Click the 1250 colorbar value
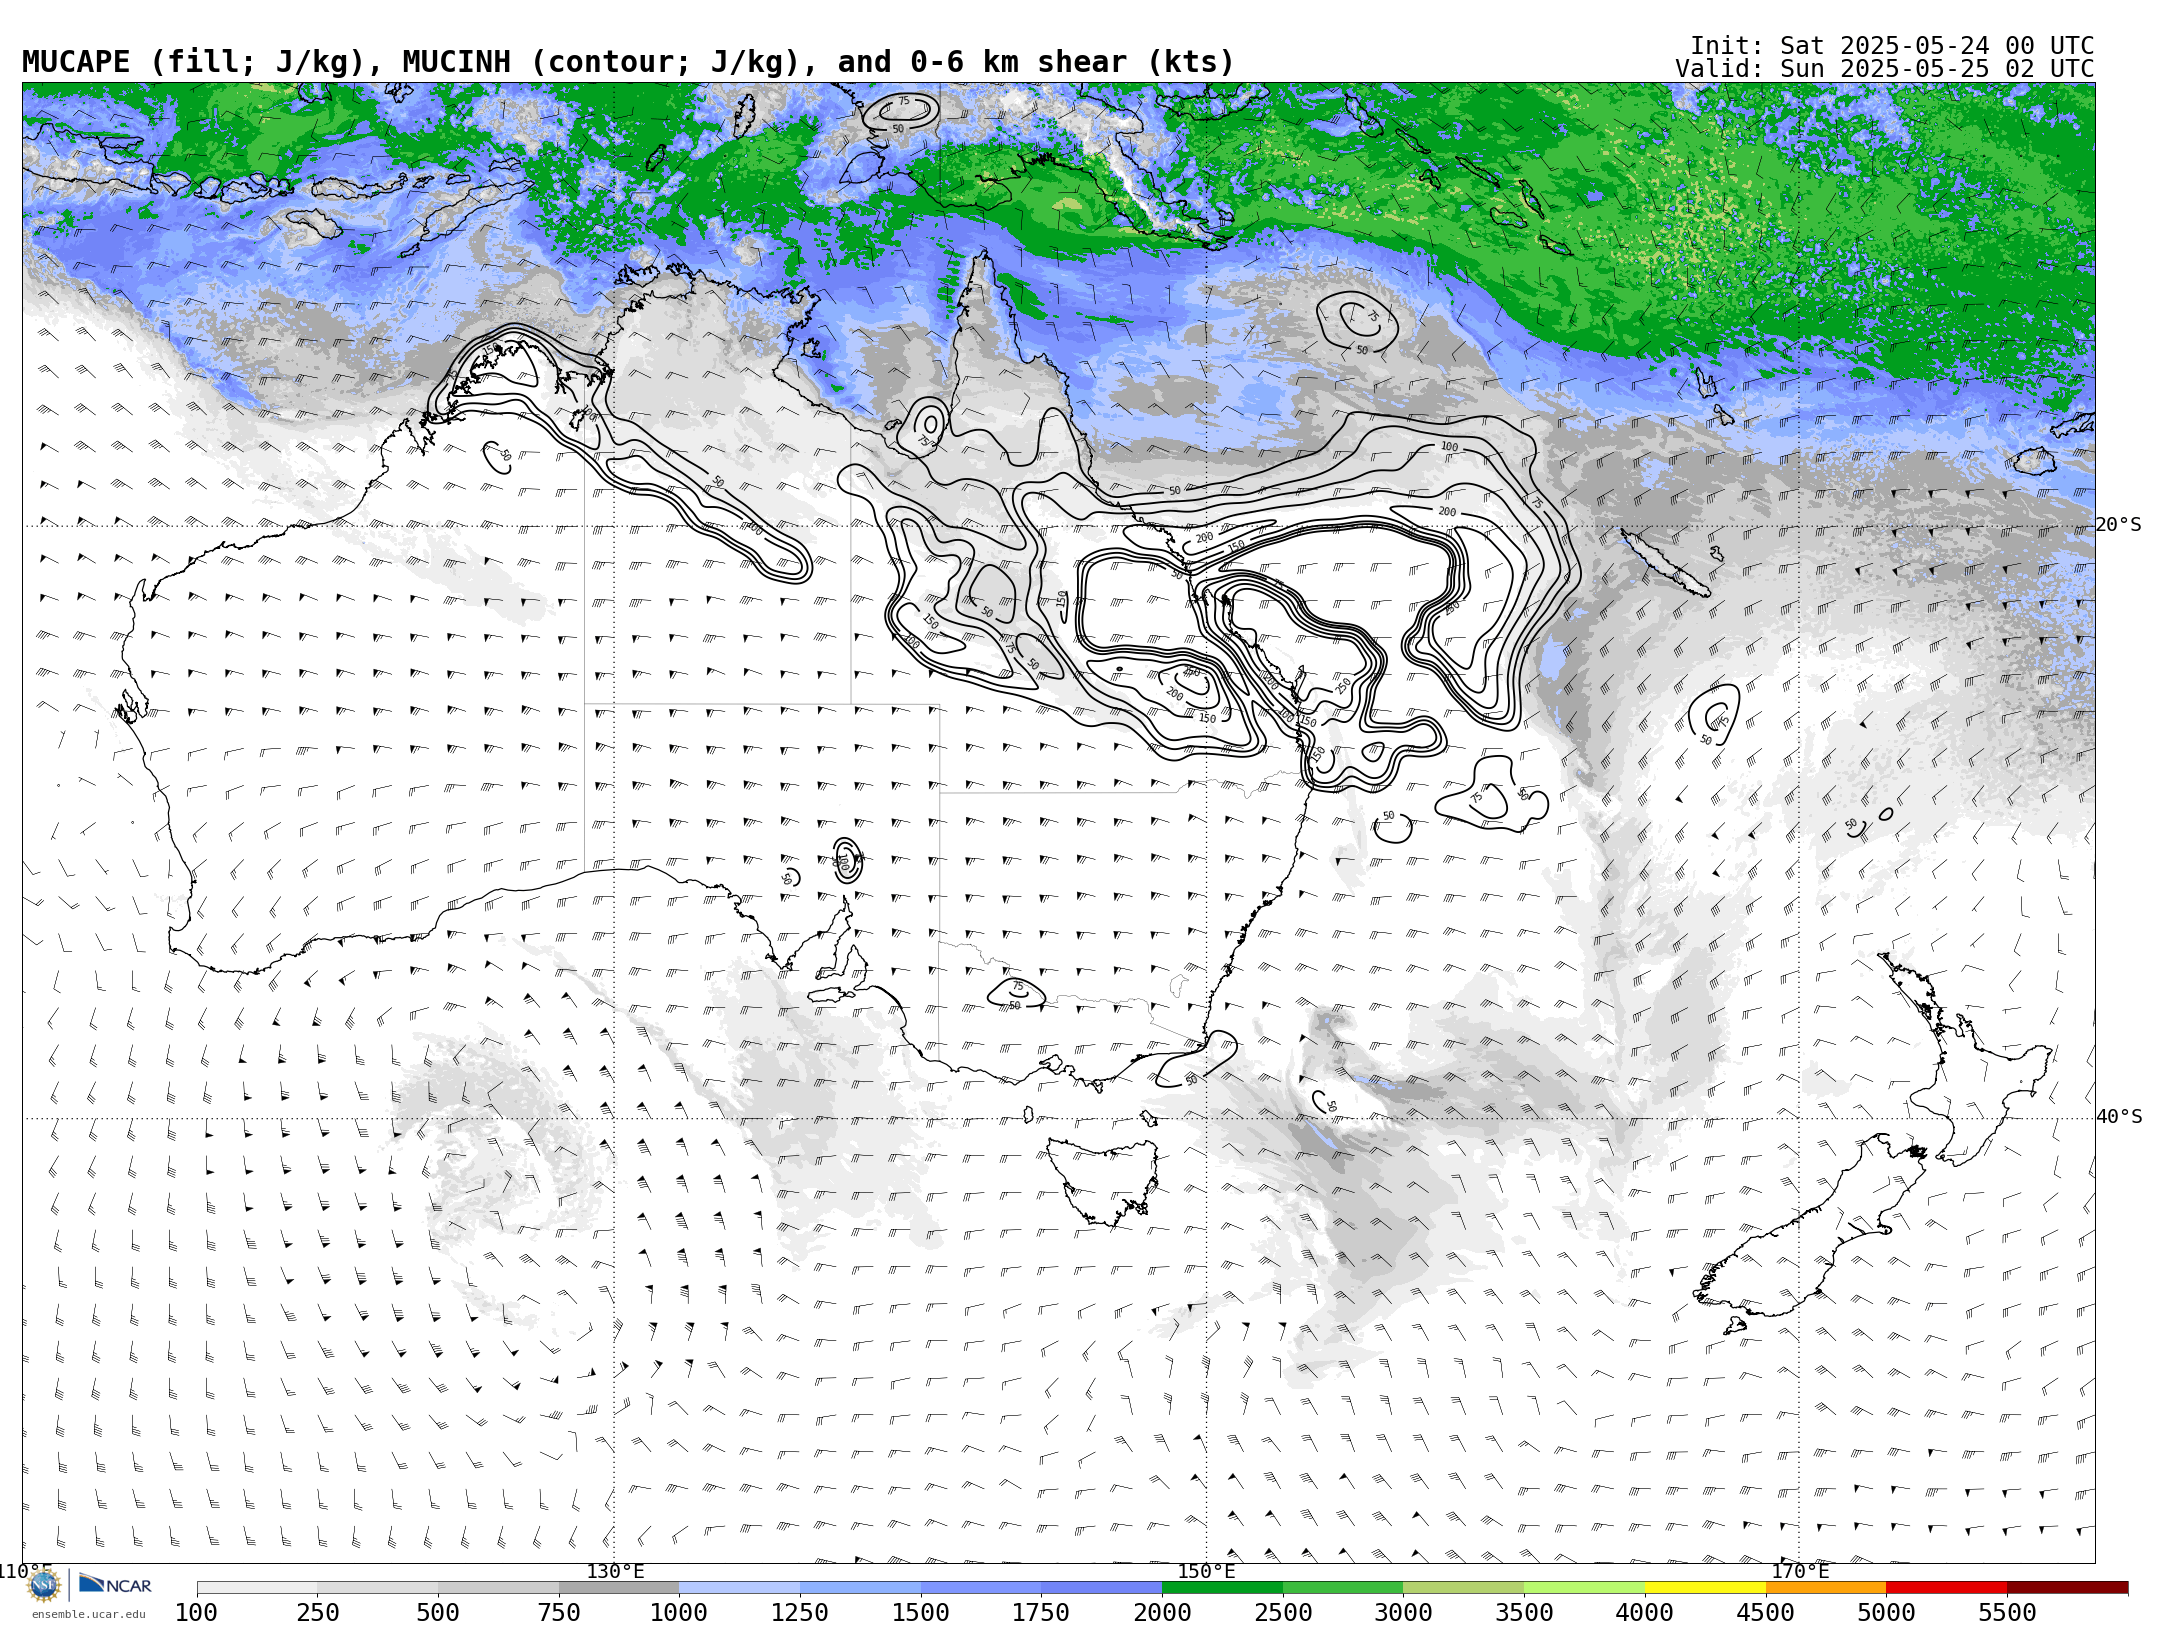Viewport: 2160px width, 1626px height. [x=800, y=1612]
